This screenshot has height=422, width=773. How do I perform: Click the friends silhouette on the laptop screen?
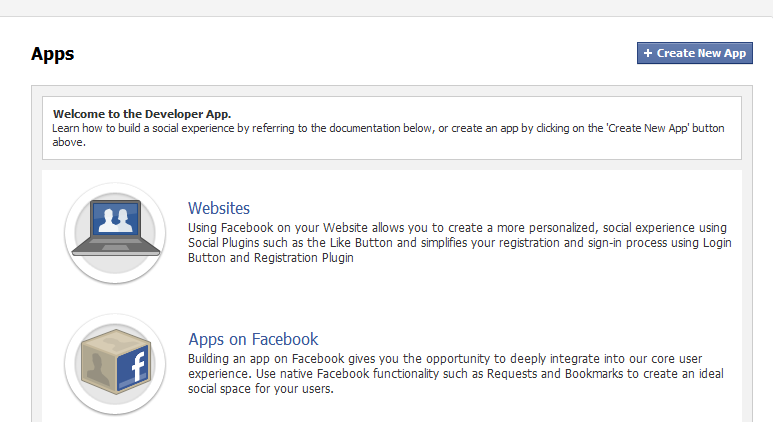coord(115,220)
